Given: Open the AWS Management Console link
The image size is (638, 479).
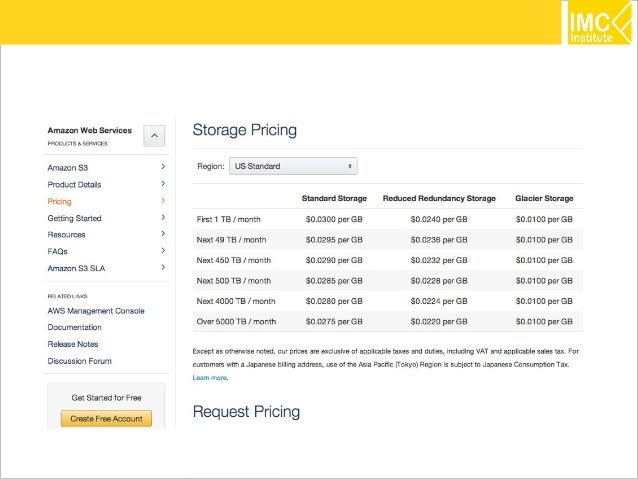Looking at the screenshot, I should click(x=96, y=311).
